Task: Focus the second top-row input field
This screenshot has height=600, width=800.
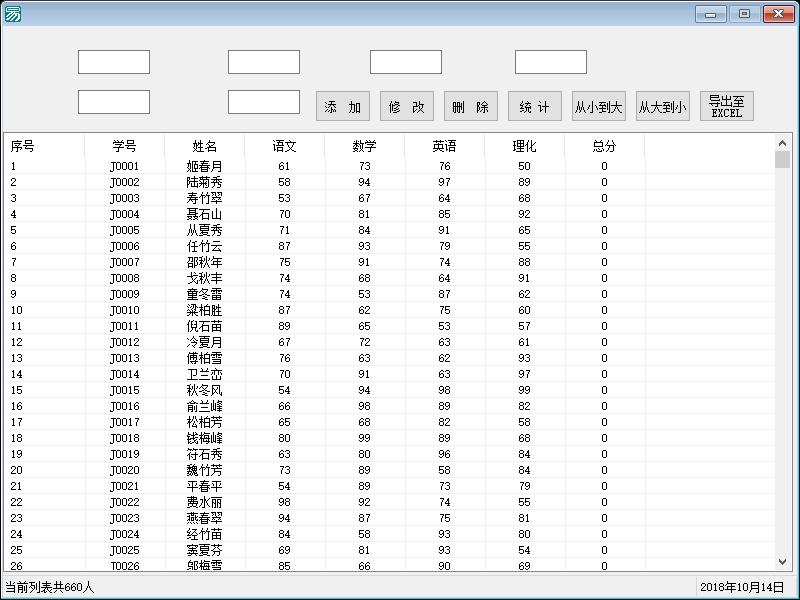Action: tap(264, 62)
